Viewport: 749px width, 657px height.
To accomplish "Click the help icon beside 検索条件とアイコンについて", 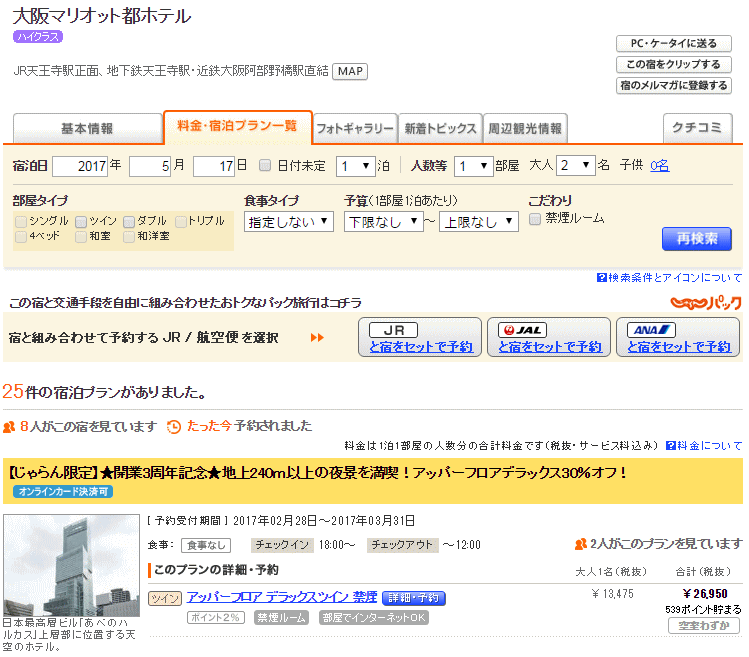I will click(601, 278).
